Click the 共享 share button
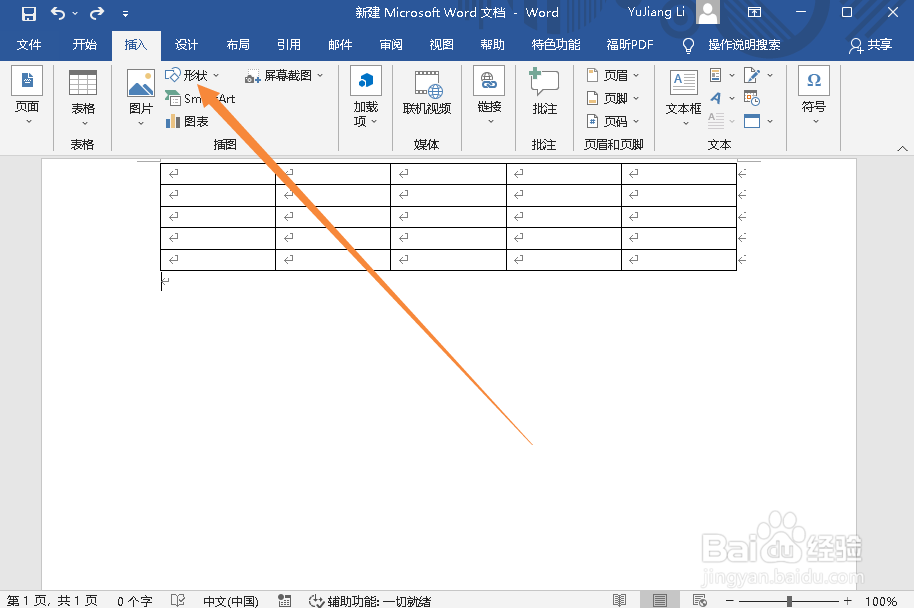The width and height of the screenshot is (914, 608). click(x=871, y=45)
